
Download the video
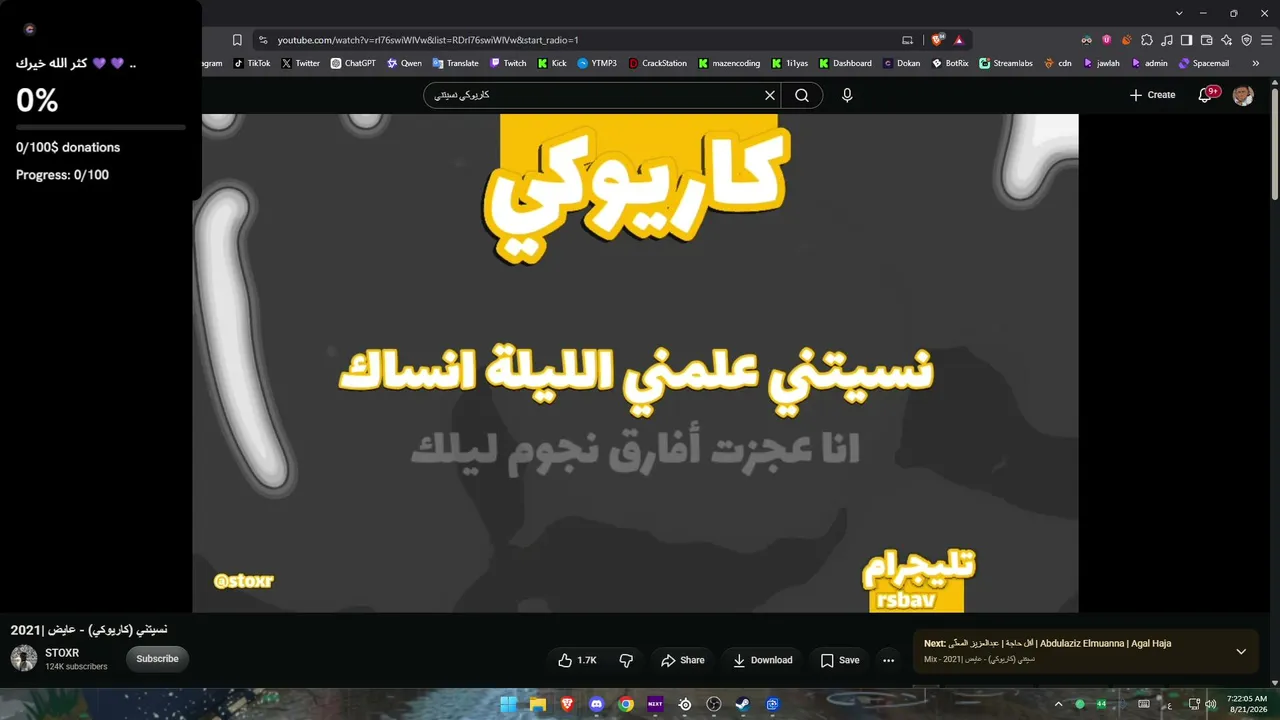pyautogui.click(x=763, y=660)
